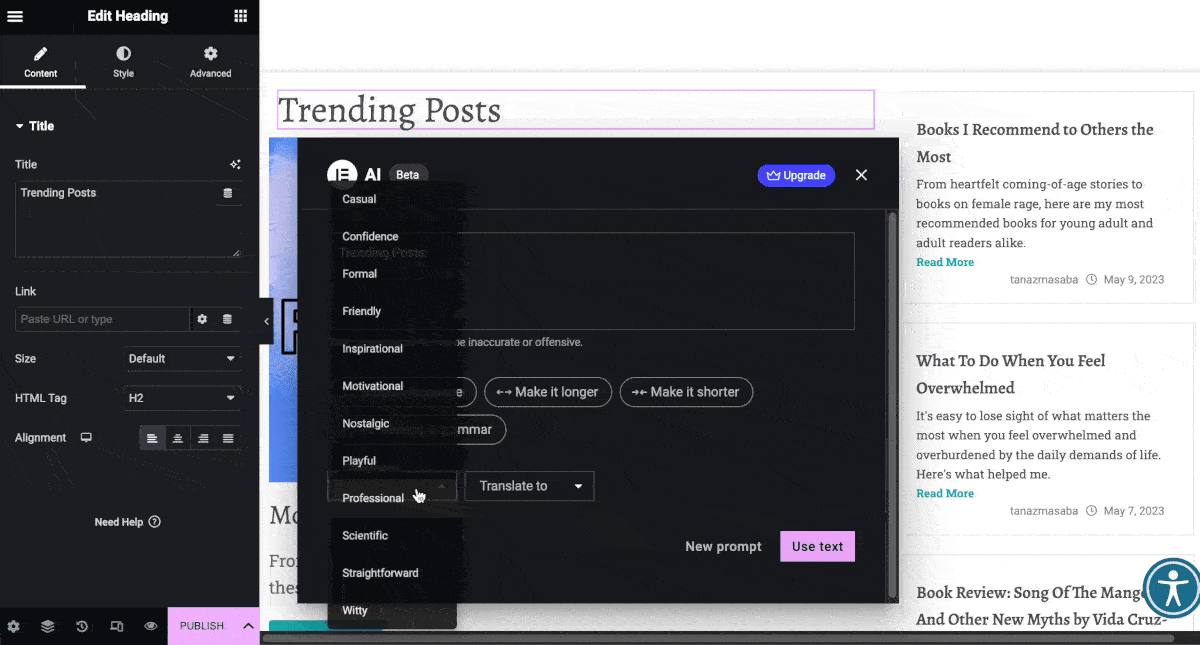
Task: Click the accessibility icon on the page
Action: click(x=1172, y=587)
